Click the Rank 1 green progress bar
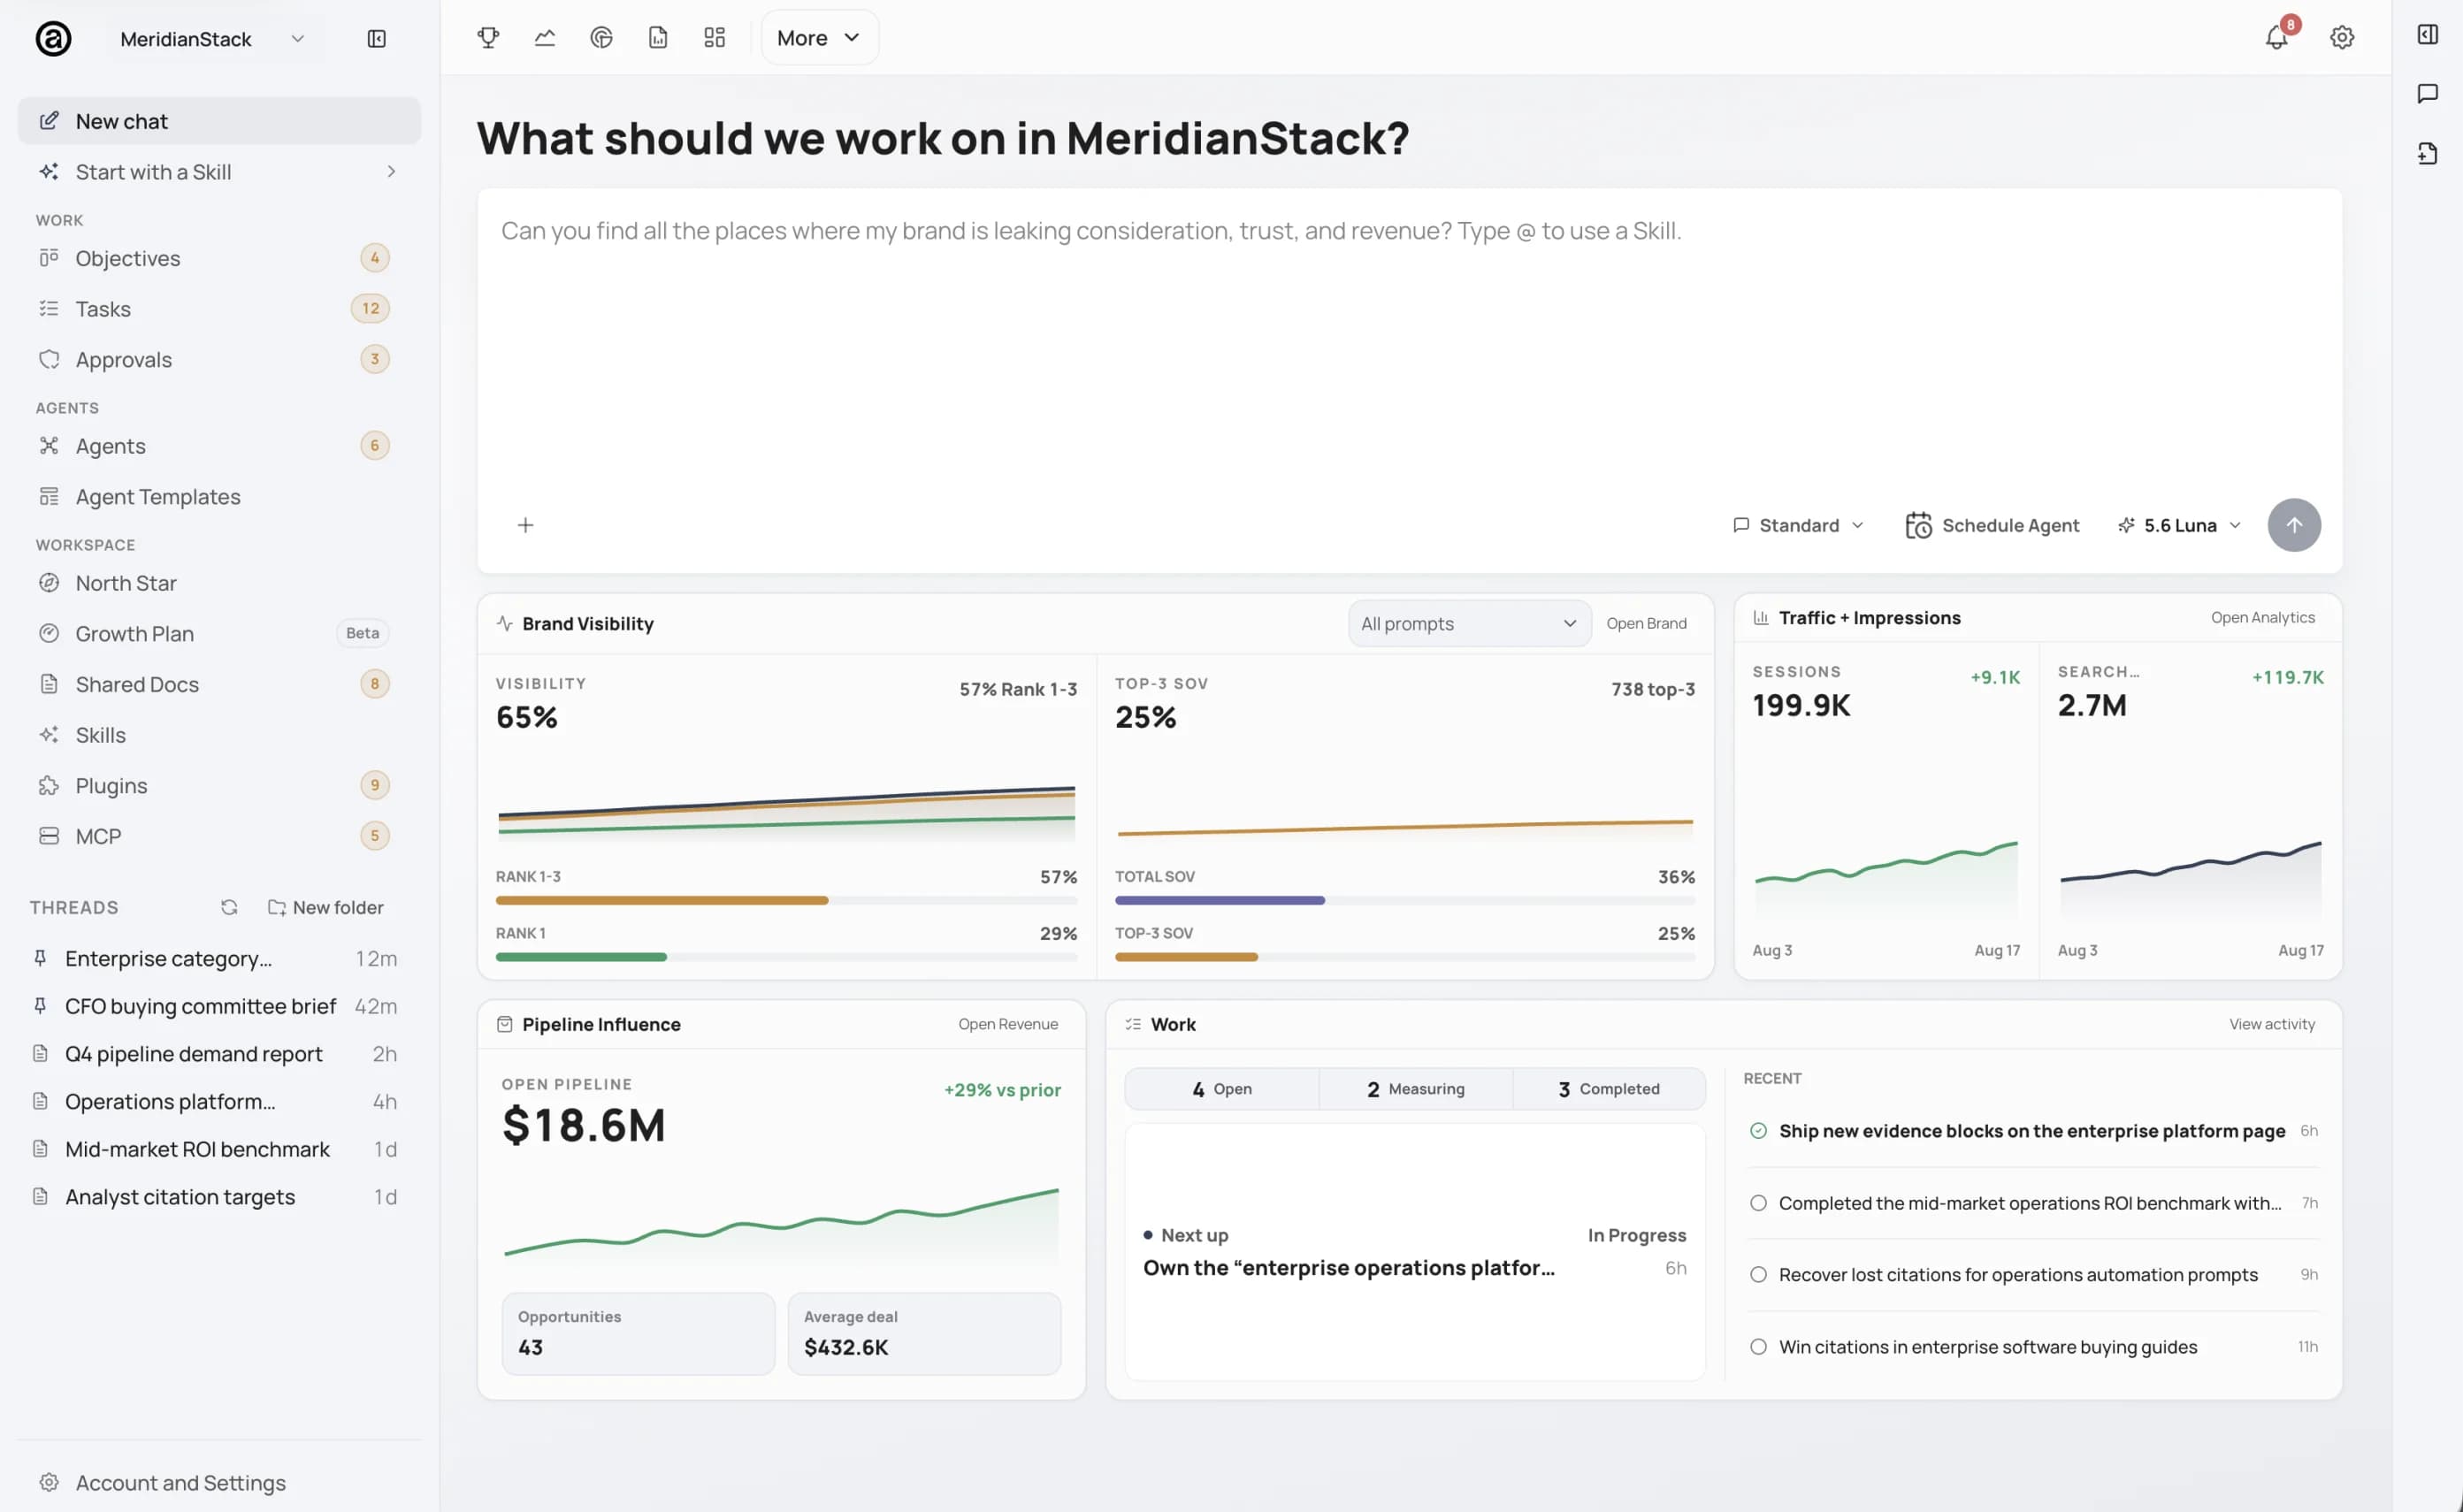 581,957
